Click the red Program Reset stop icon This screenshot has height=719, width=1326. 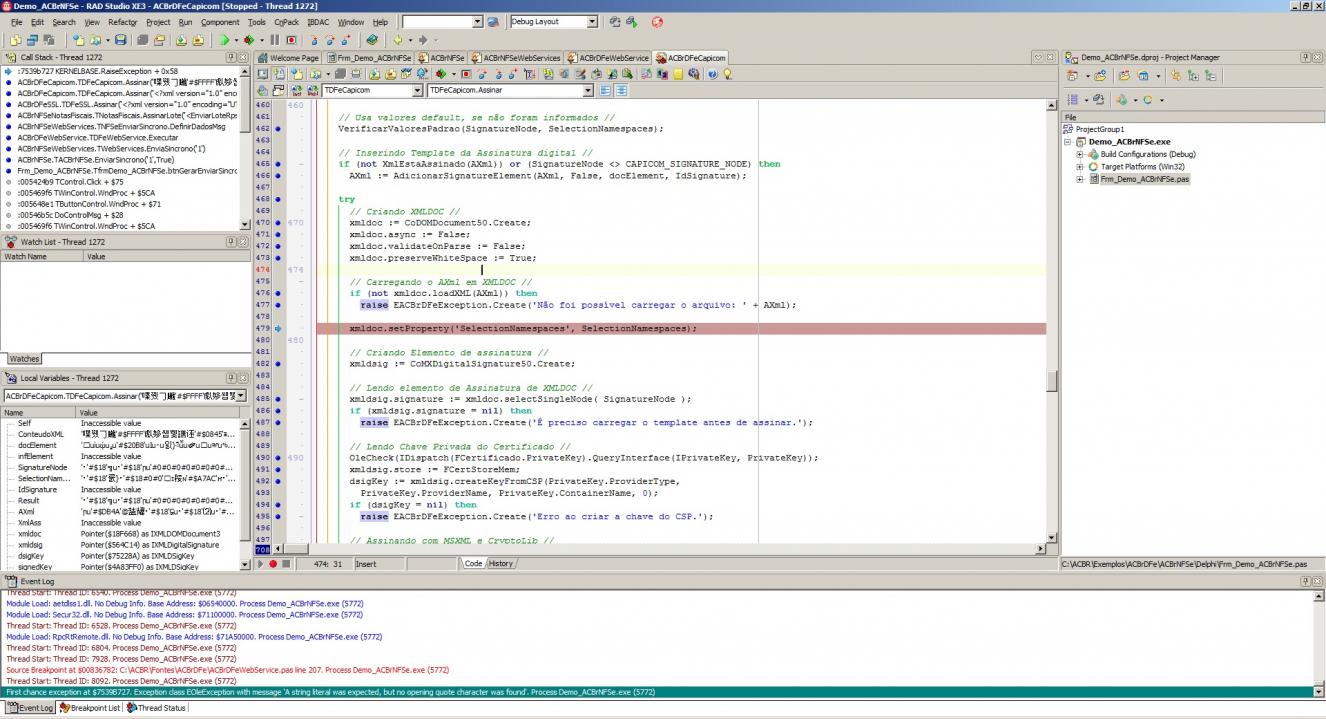pos(291,40)
